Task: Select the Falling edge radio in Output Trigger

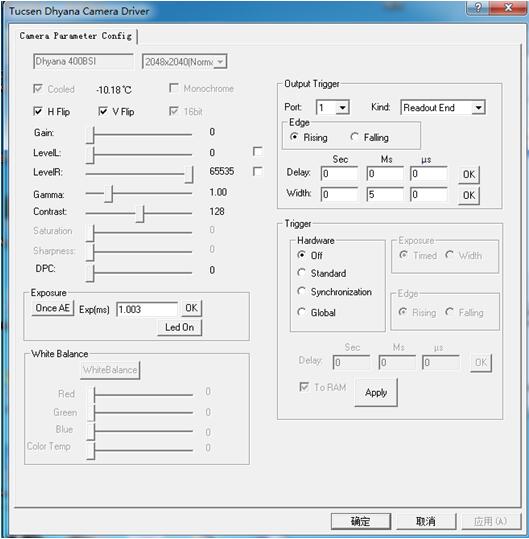Action: point(354,137)
